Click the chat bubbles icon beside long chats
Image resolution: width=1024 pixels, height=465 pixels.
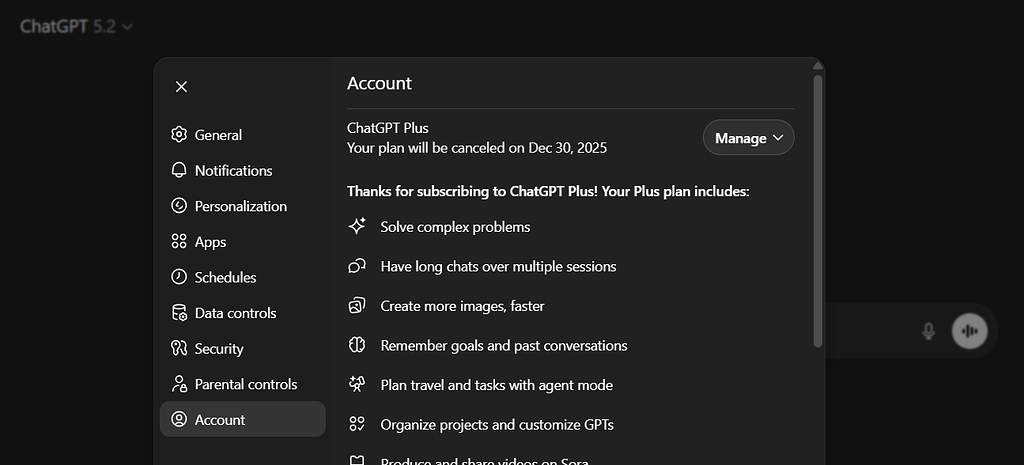tap(357, 266)
